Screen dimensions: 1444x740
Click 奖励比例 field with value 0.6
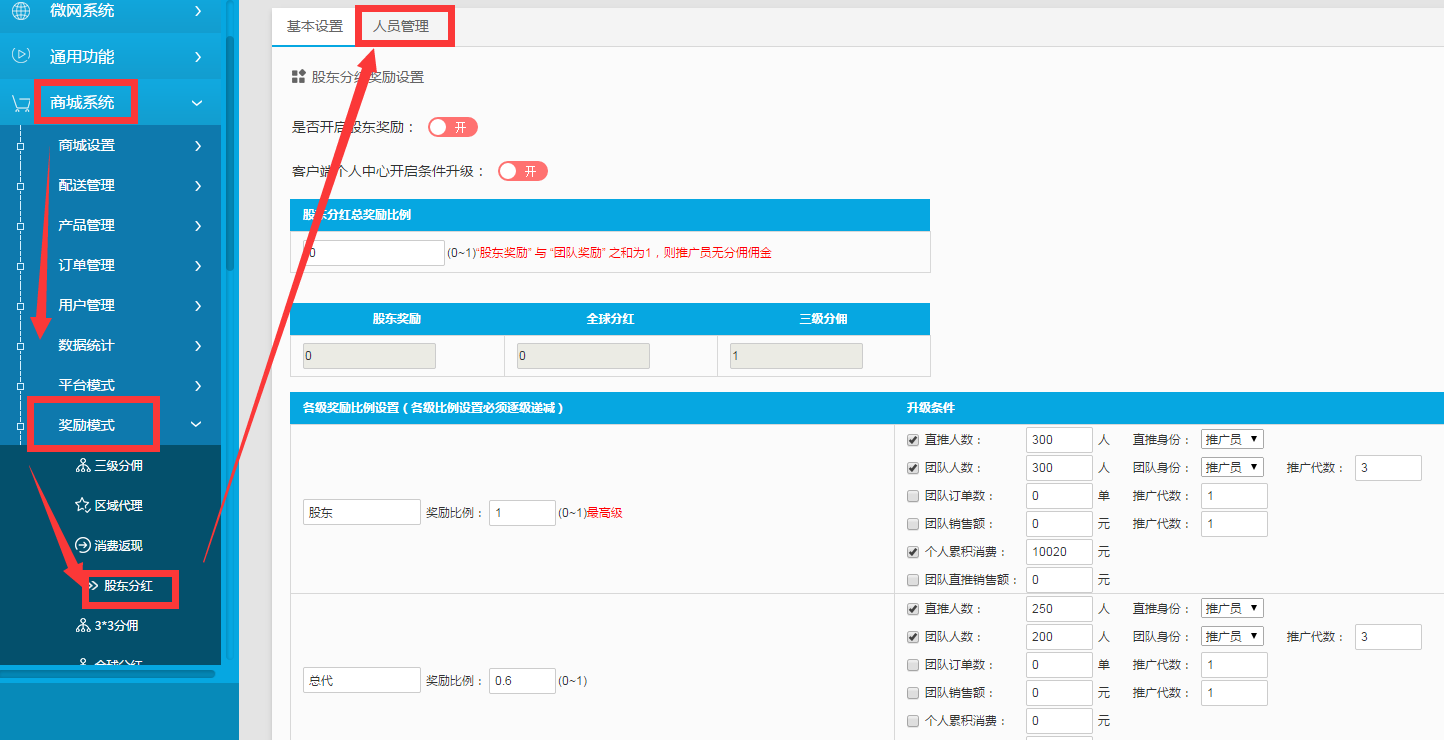click(x=522, y=680)
